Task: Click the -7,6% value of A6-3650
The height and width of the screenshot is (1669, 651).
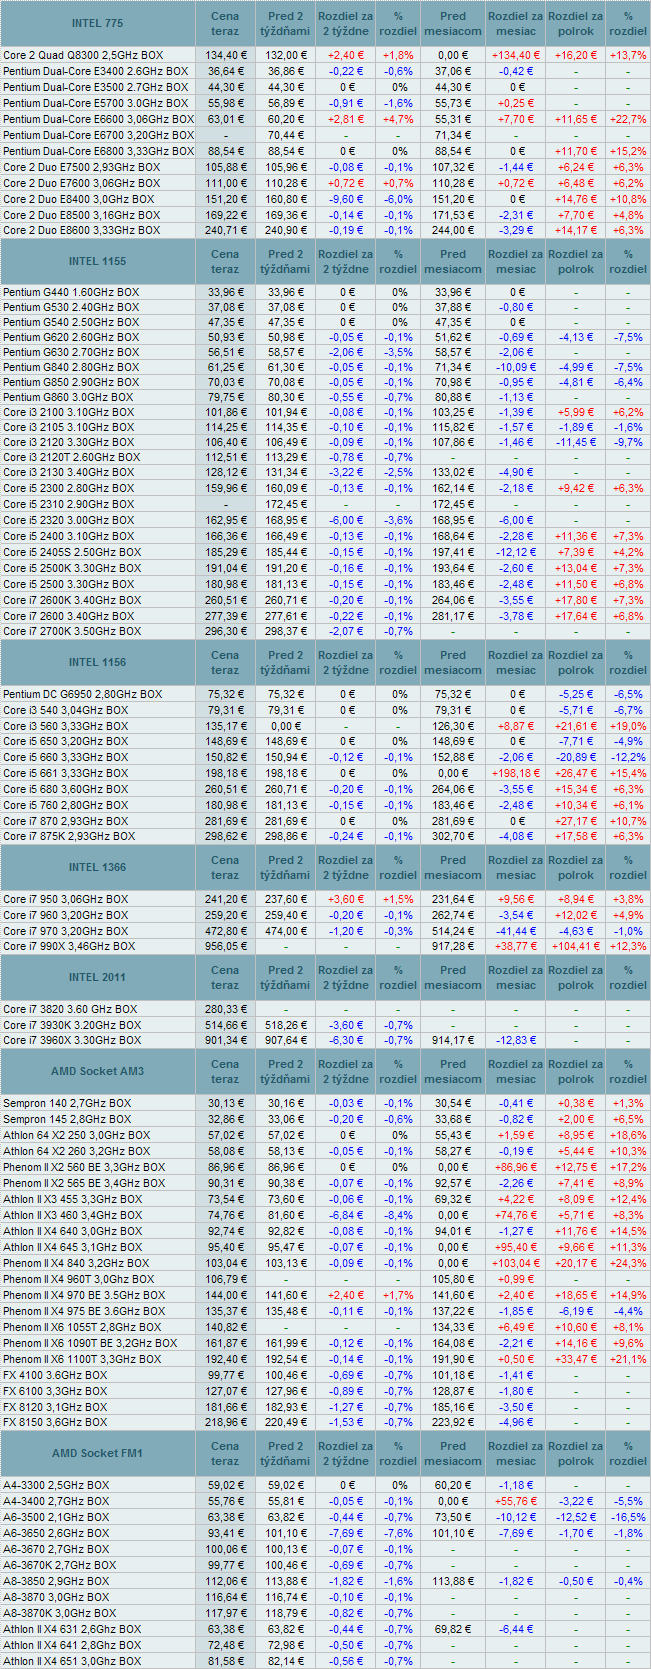Action: tap(398, 1533)
